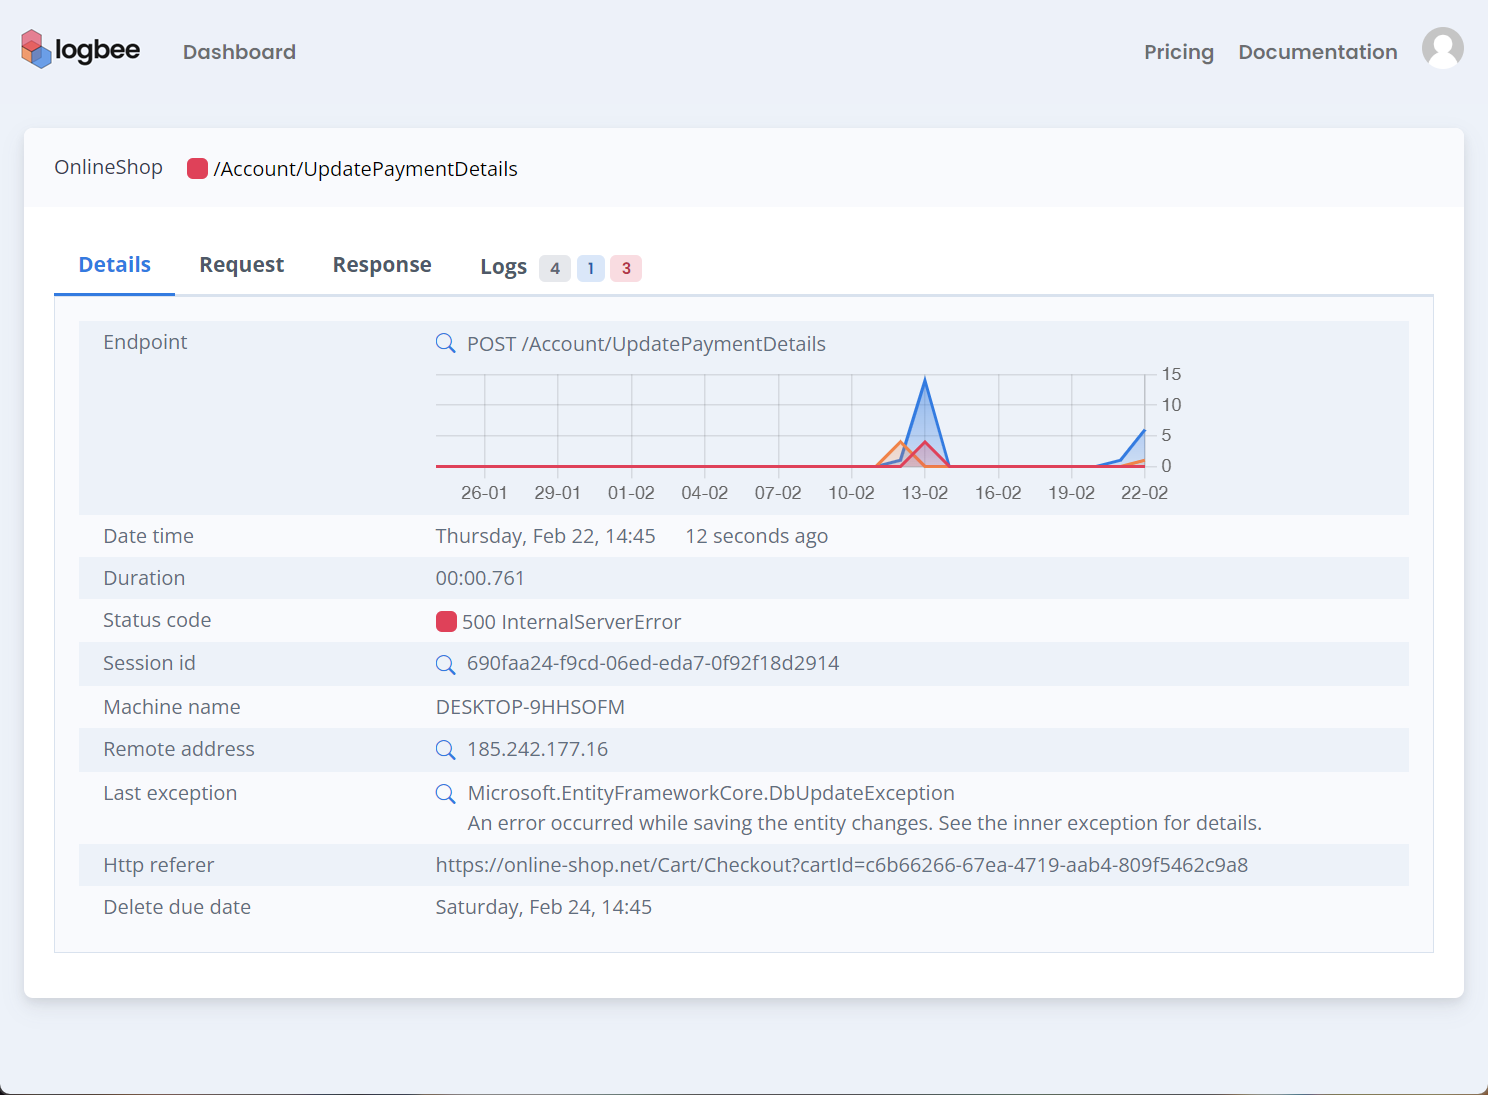Click the red 3 error logs badge
1488x1095 pixels.
(626, 268)
